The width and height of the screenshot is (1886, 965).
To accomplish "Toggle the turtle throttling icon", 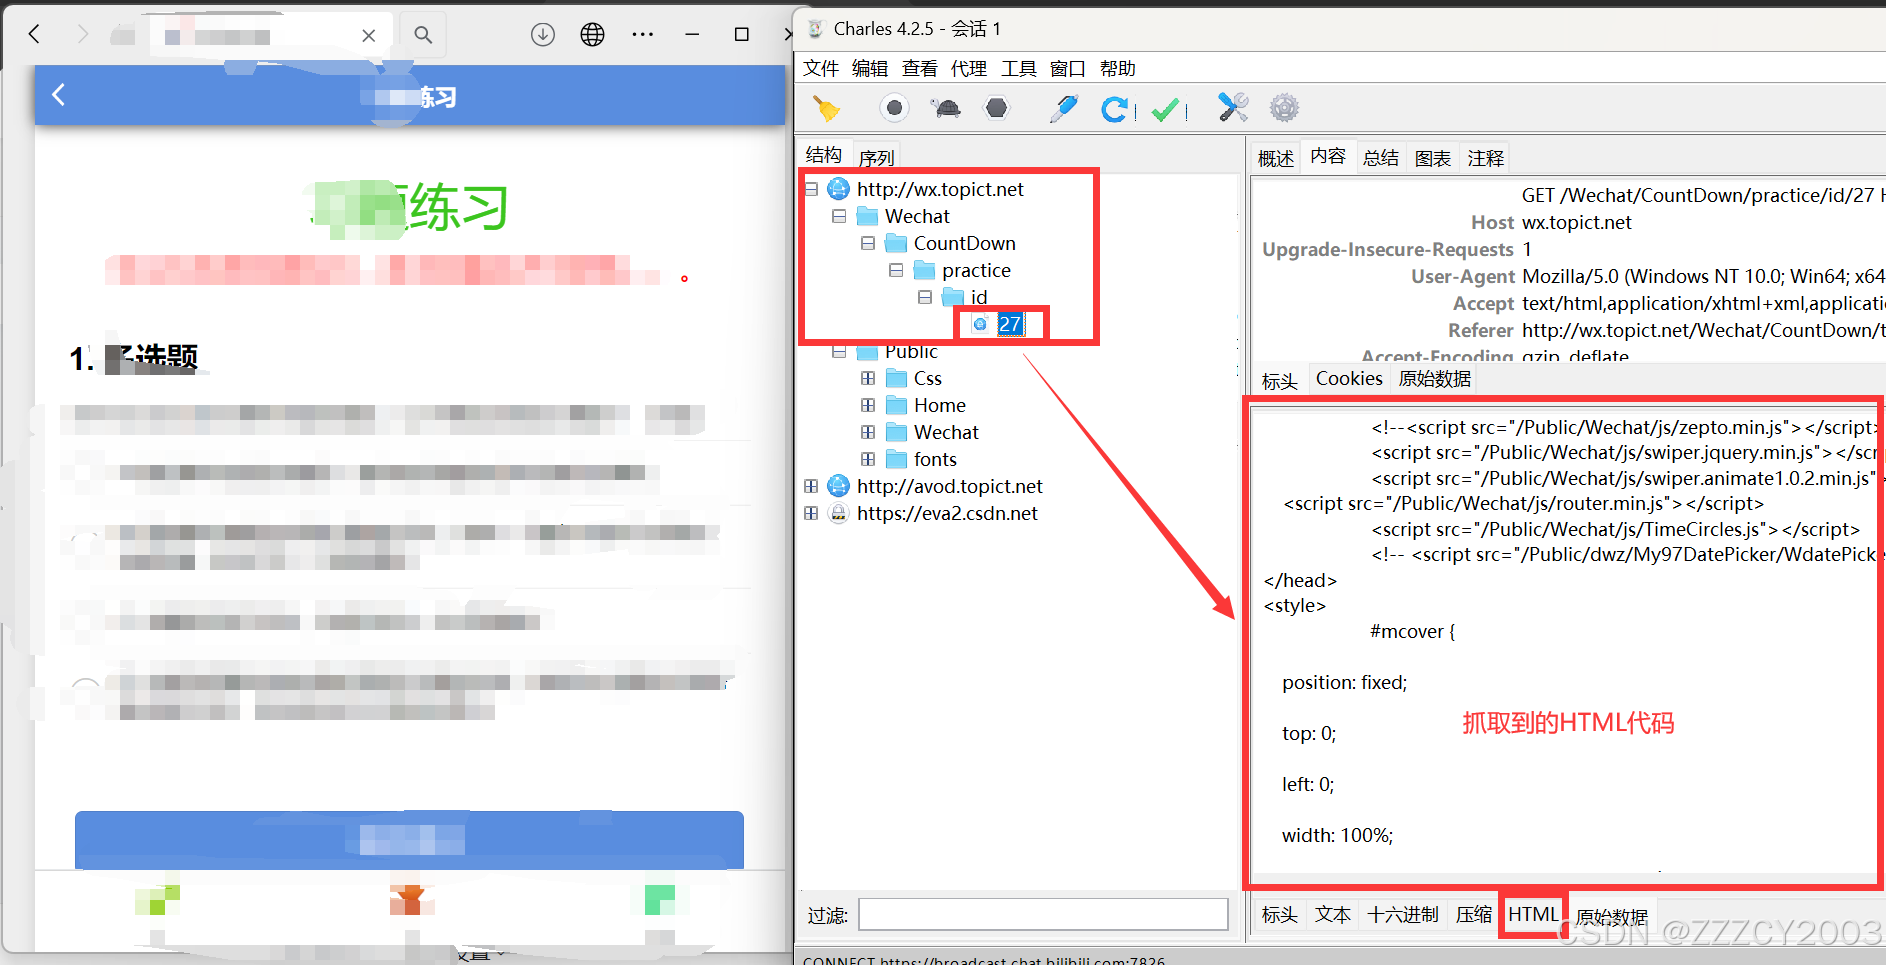I will pos(945,108).
